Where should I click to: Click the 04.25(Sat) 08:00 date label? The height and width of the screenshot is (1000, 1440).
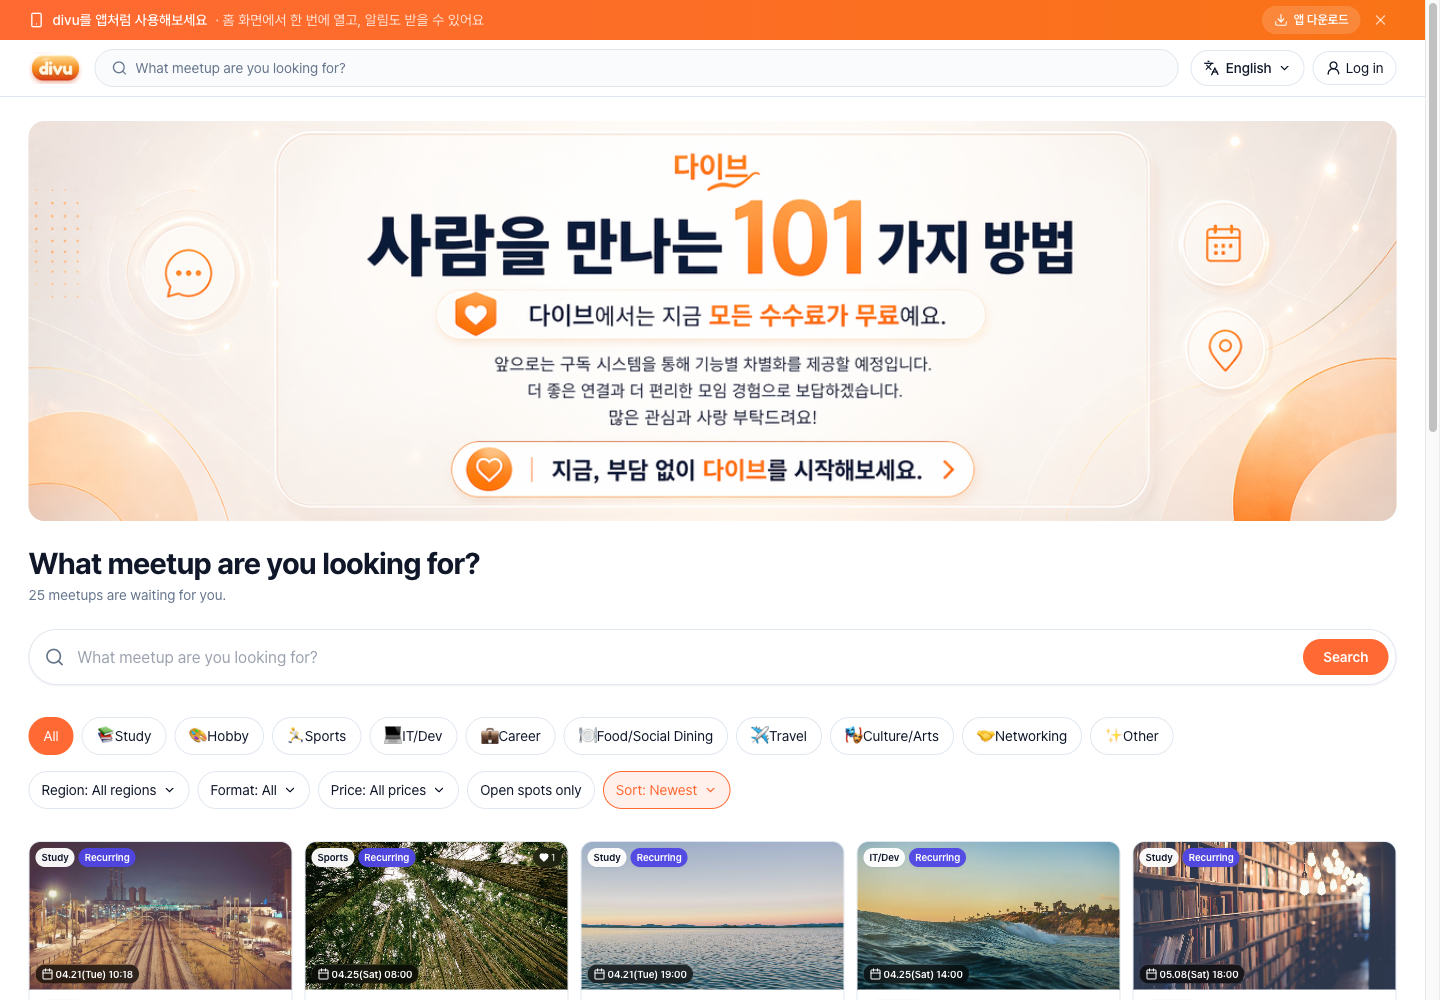point(365,974)
